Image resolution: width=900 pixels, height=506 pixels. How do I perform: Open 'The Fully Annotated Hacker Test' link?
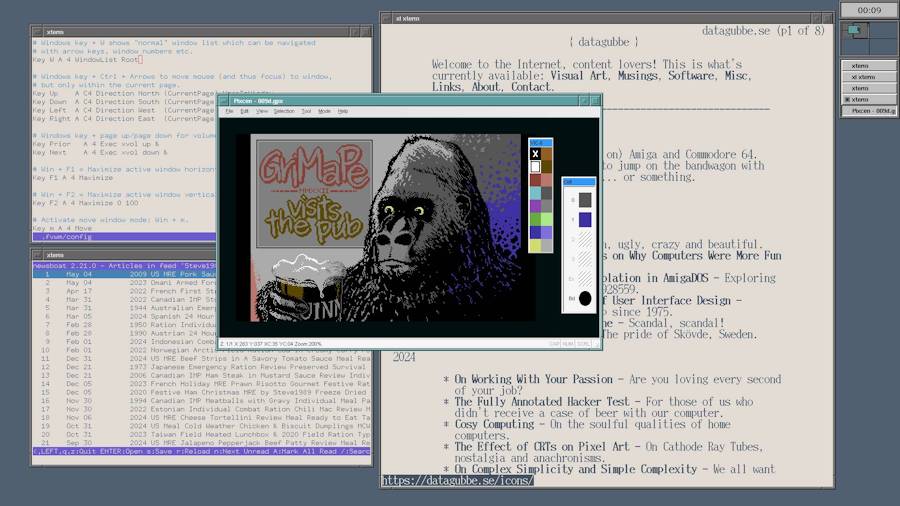click(542, 402)
